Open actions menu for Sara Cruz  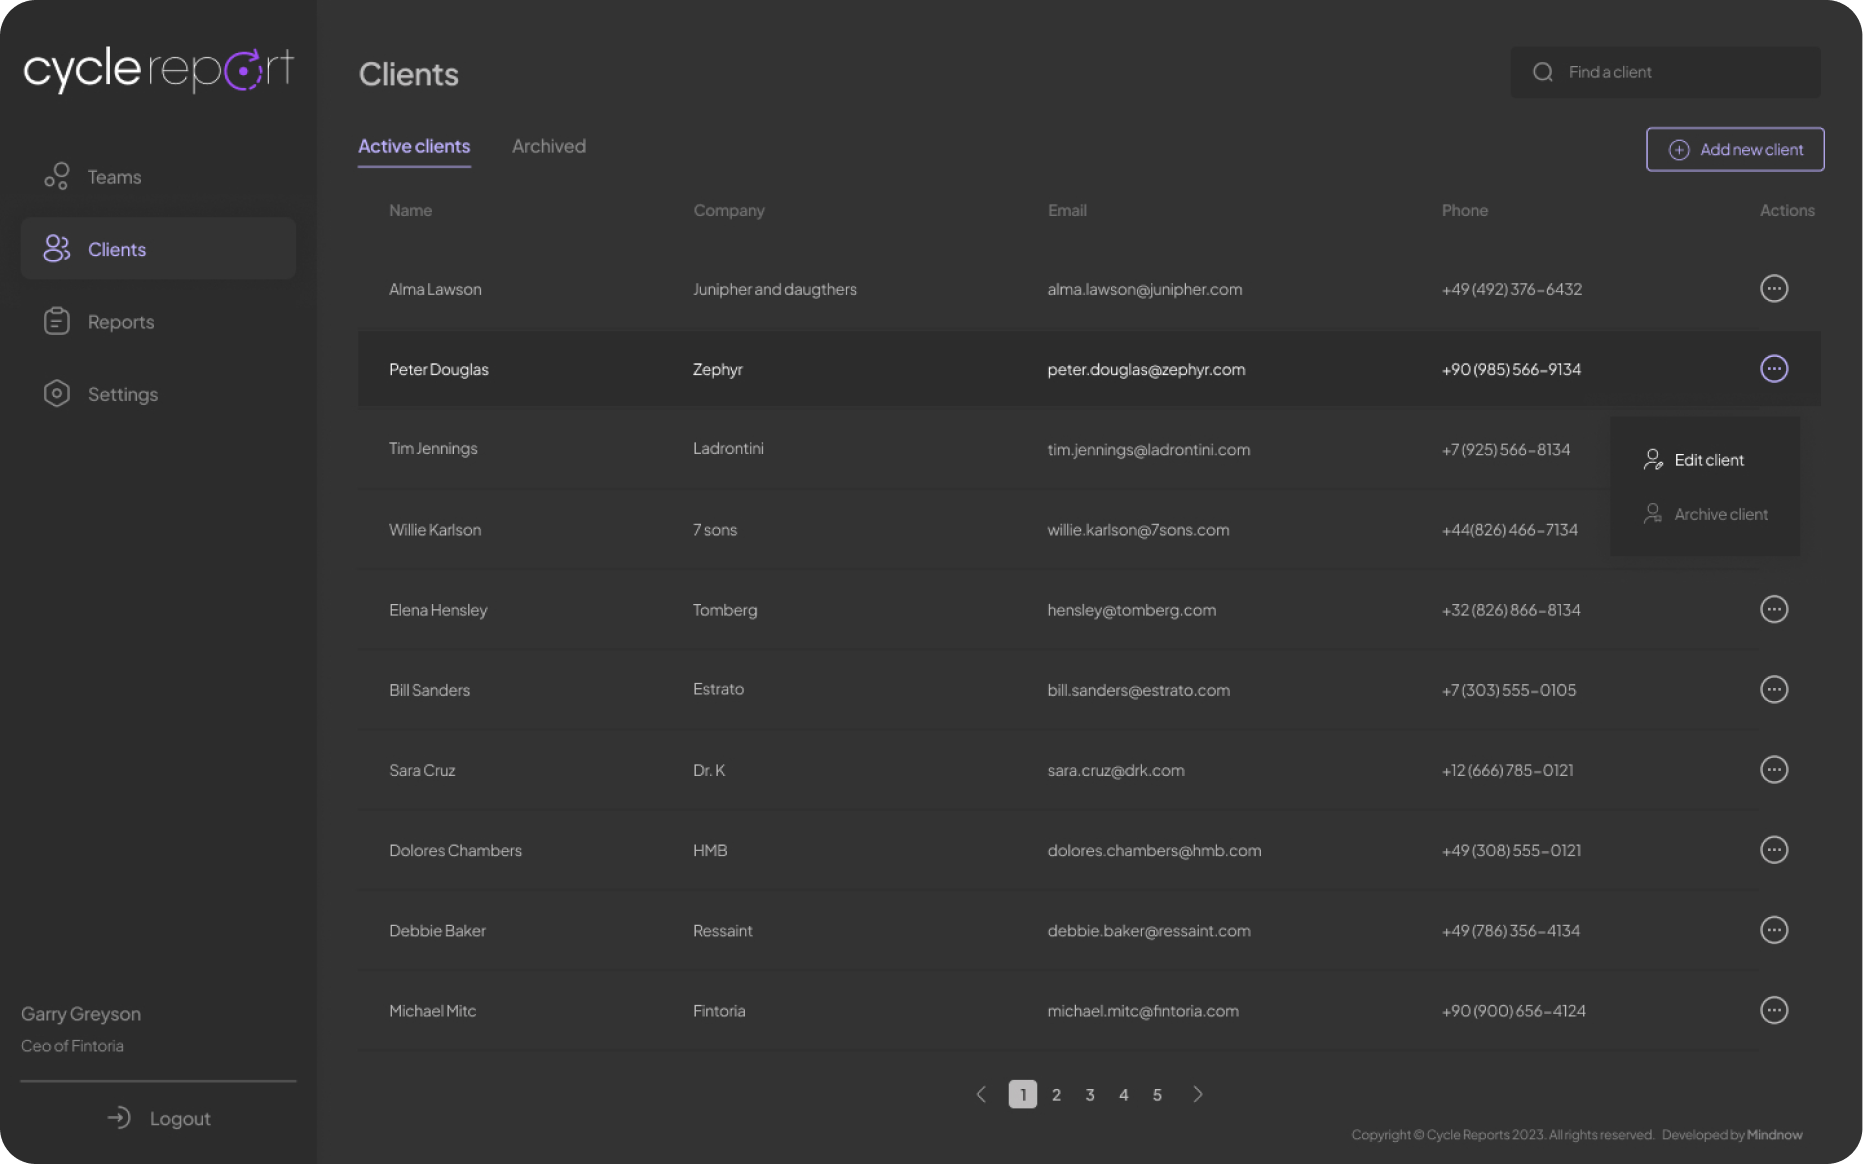coord(1773,769)
